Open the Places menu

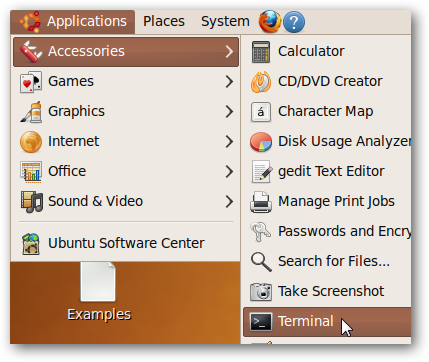coord(164,22)
